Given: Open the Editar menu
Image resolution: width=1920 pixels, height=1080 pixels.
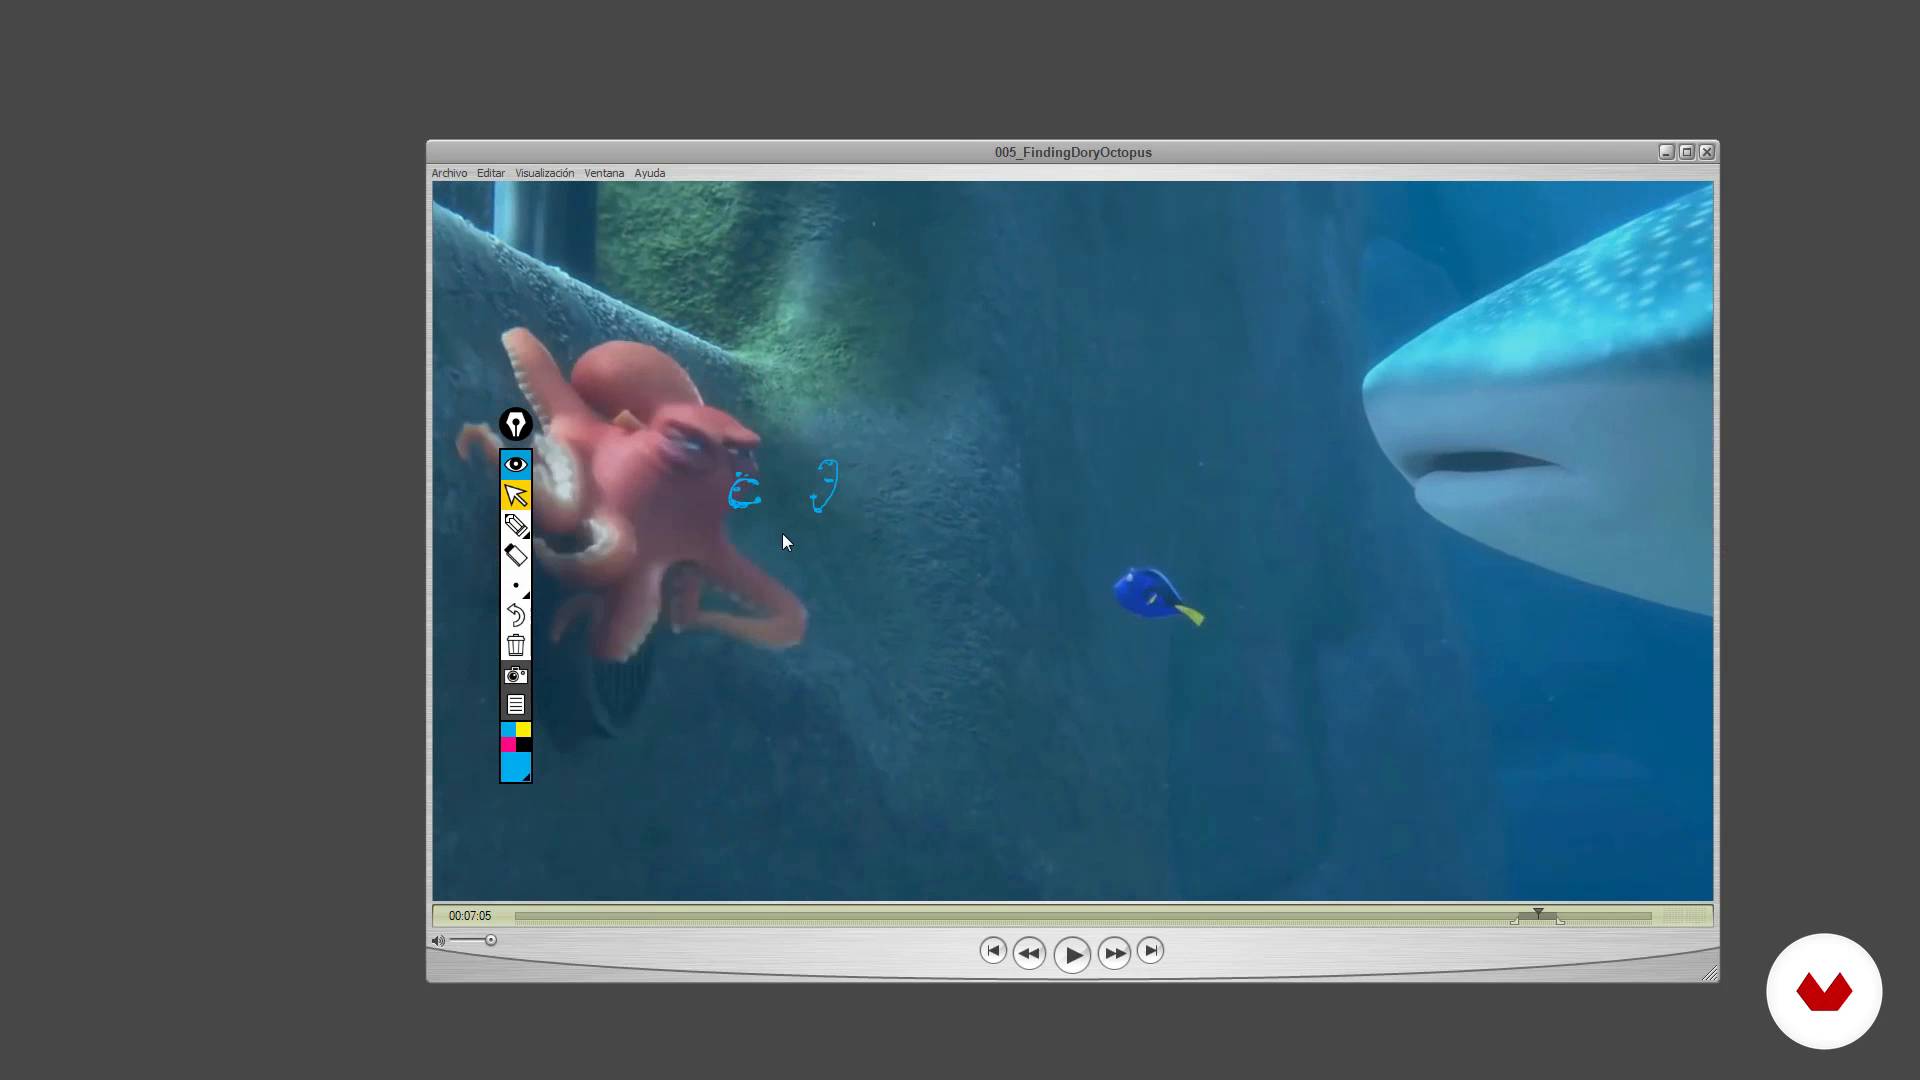Looking at the screenshot, I should tap(491, 173).
